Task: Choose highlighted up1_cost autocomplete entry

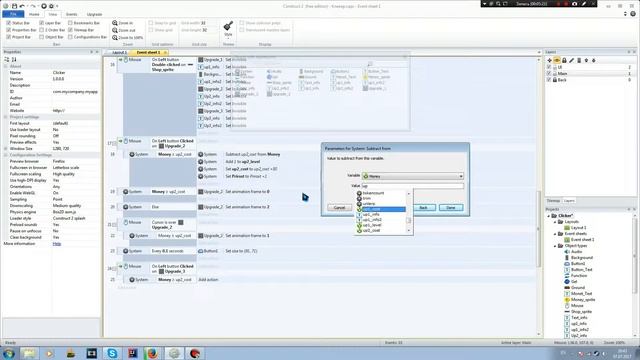Action: point(381,209)
